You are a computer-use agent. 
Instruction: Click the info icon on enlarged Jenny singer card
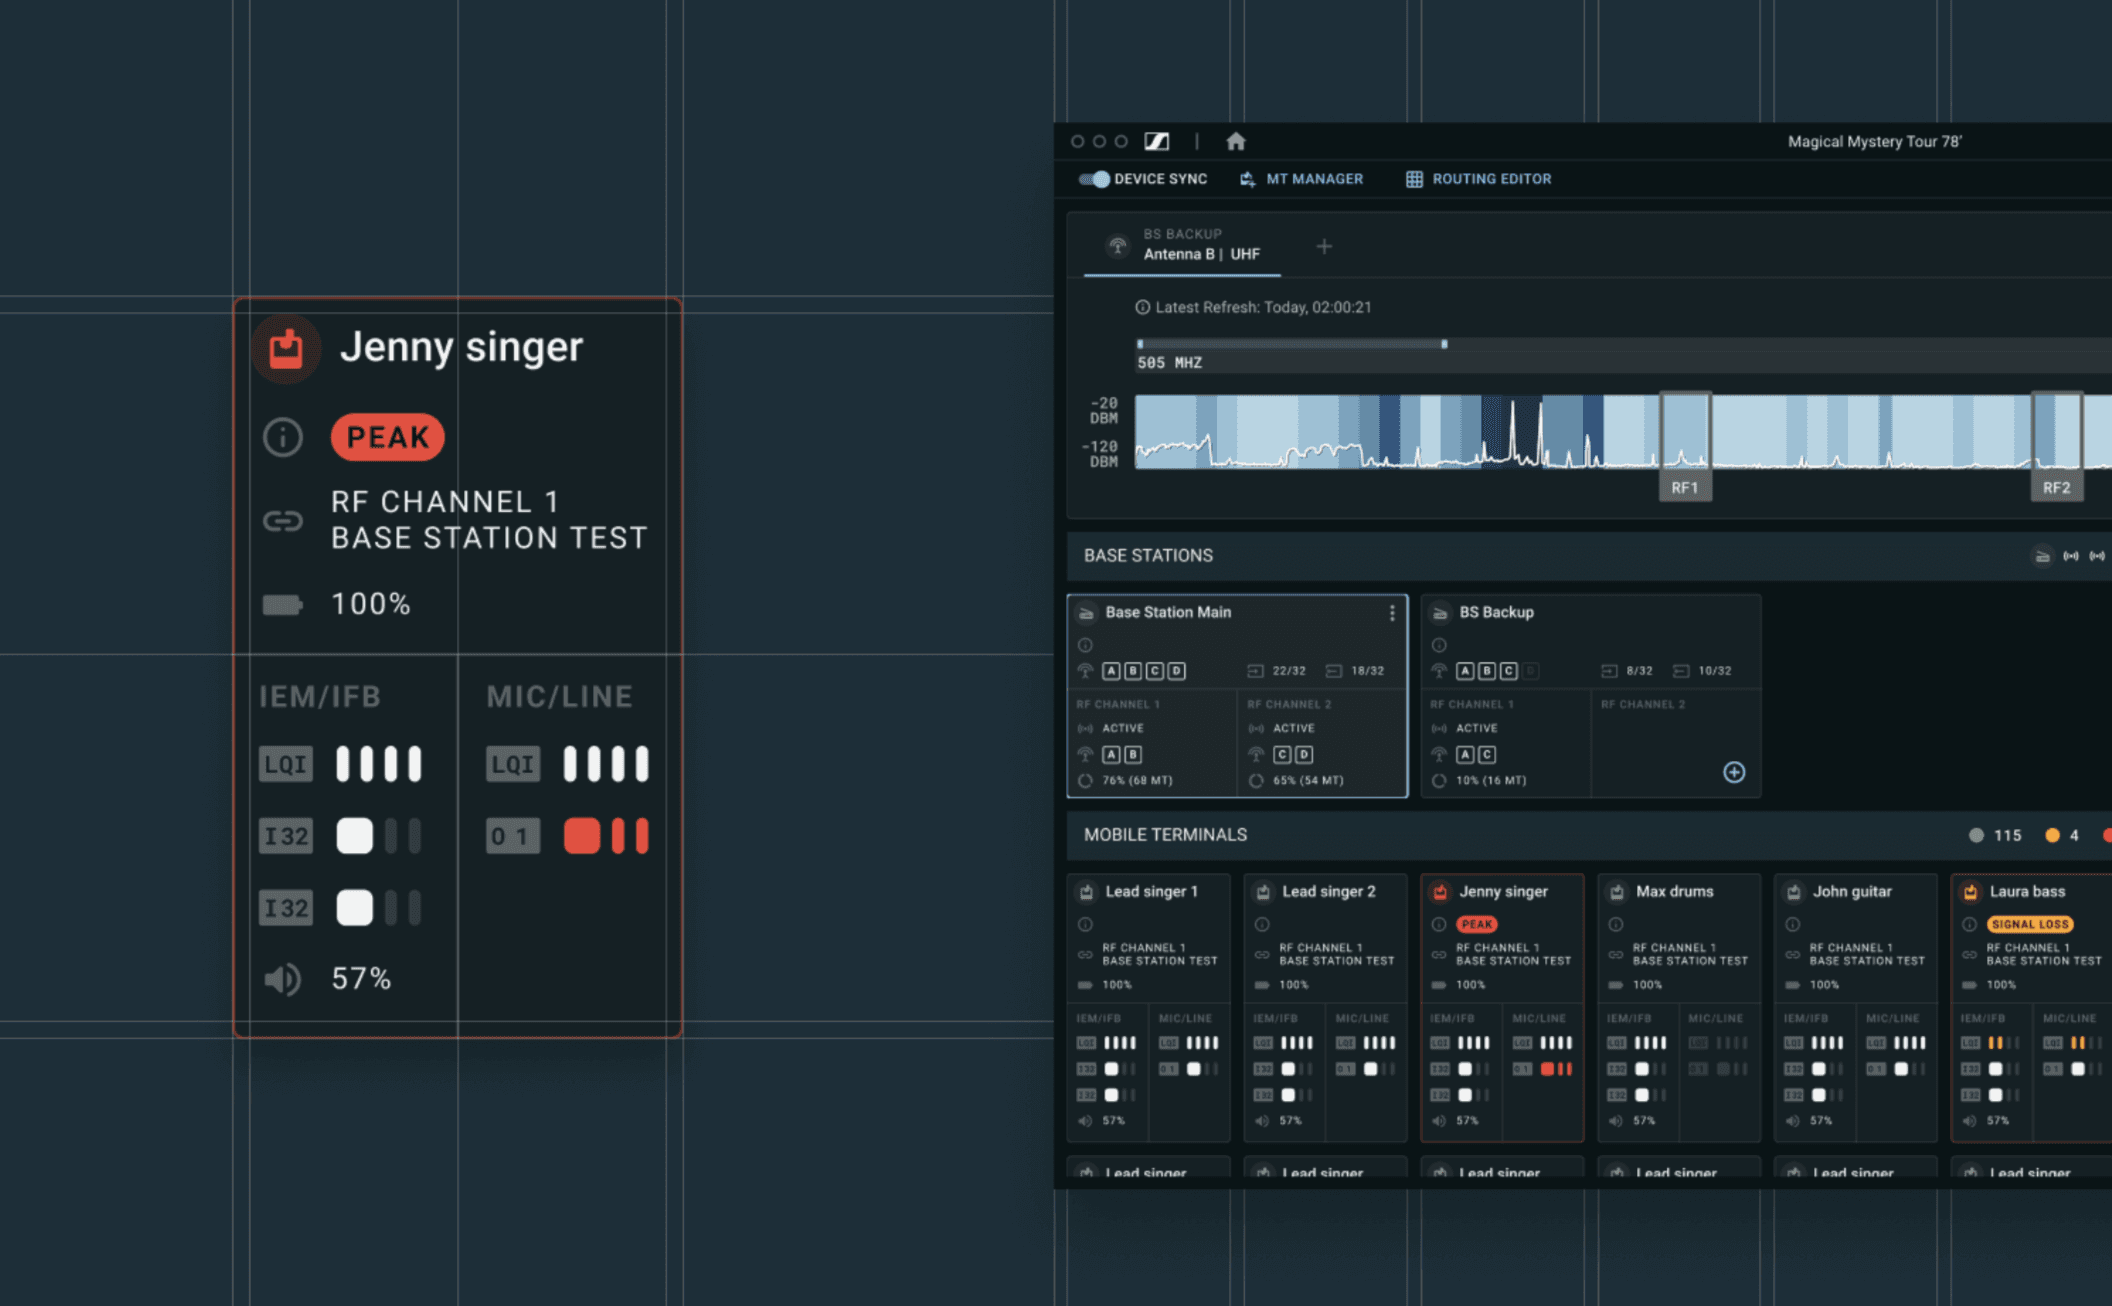pyautogui.click(x=283, y=437)
